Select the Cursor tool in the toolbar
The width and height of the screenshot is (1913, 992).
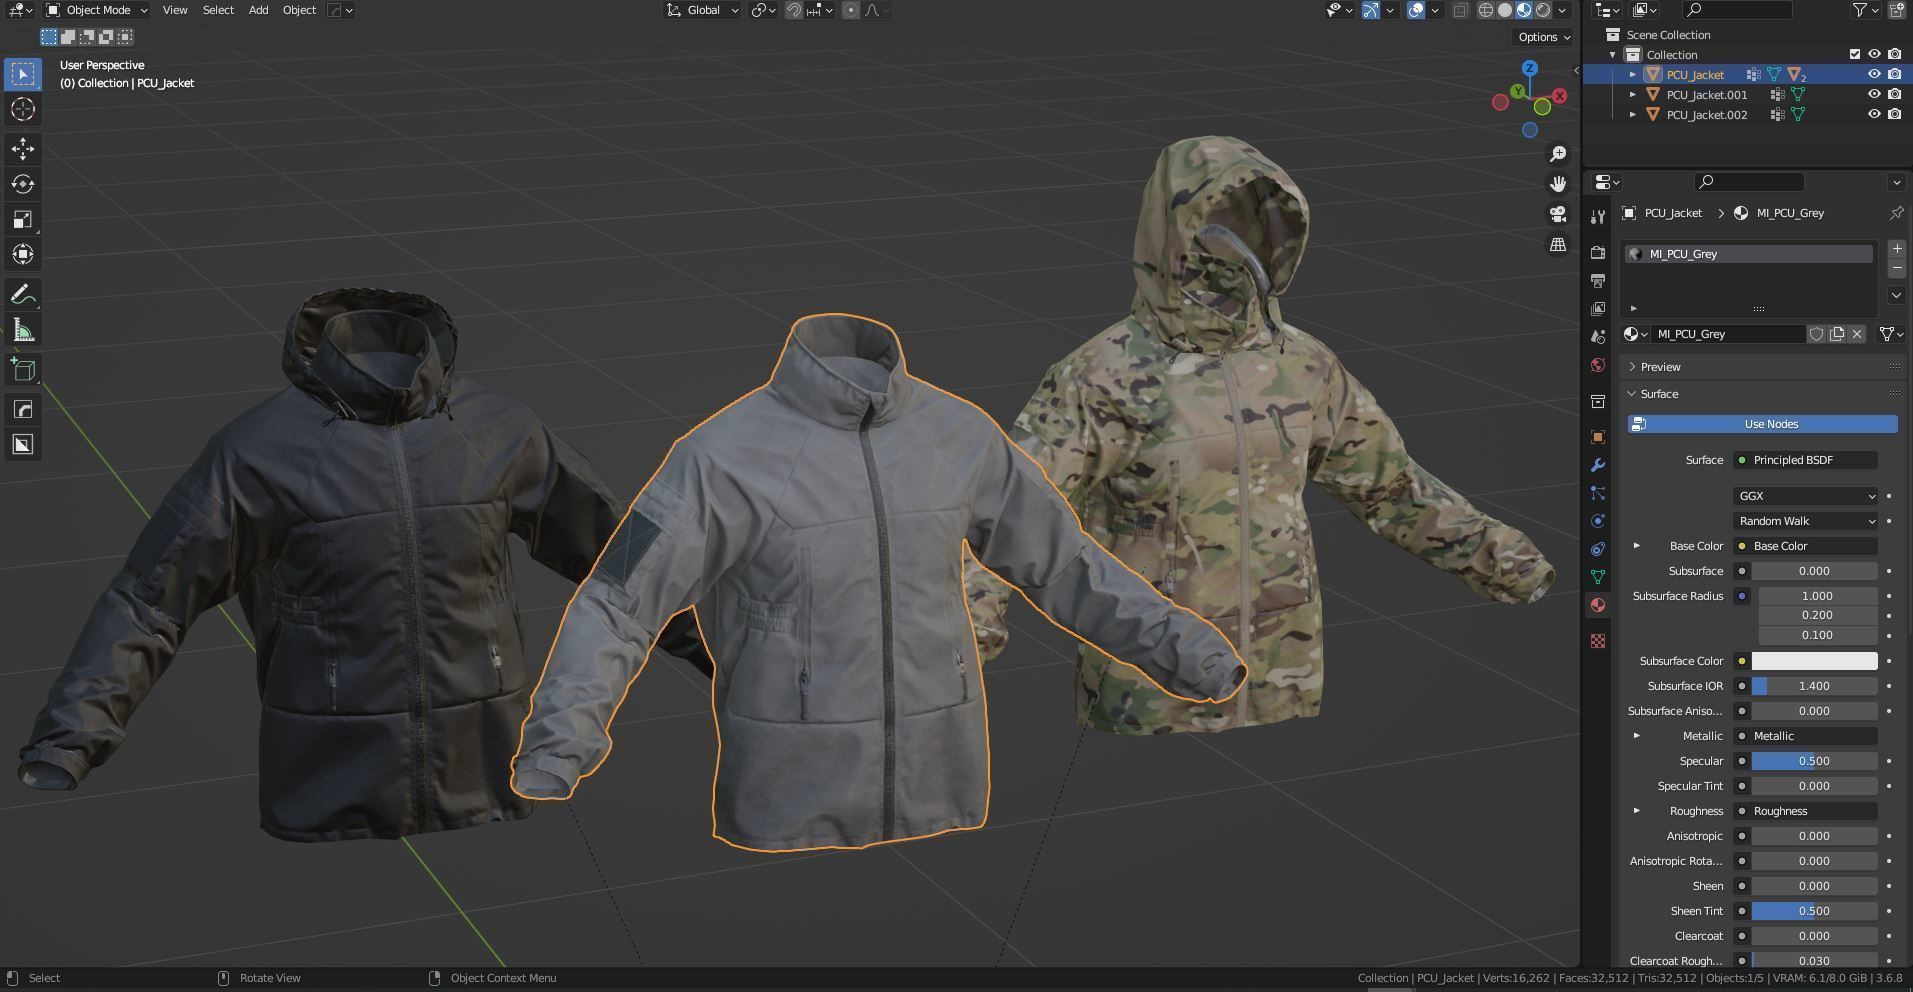click(x=23, y=109)
